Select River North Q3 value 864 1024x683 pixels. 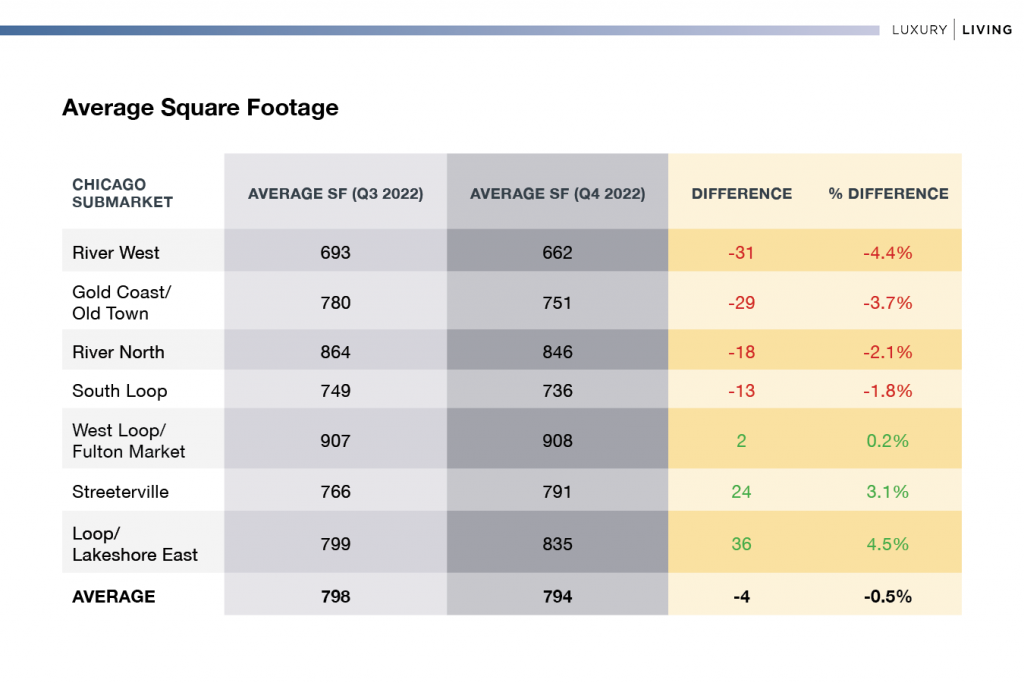point(336,352)
